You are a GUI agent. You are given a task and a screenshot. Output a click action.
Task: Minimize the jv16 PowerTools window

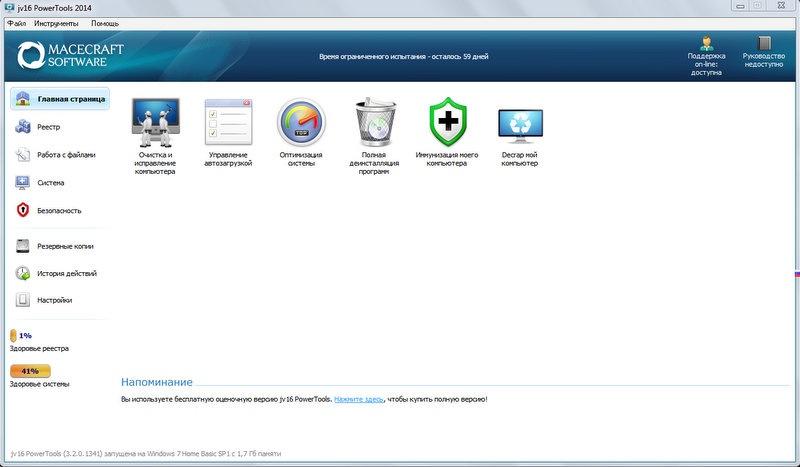click(740, 6)
